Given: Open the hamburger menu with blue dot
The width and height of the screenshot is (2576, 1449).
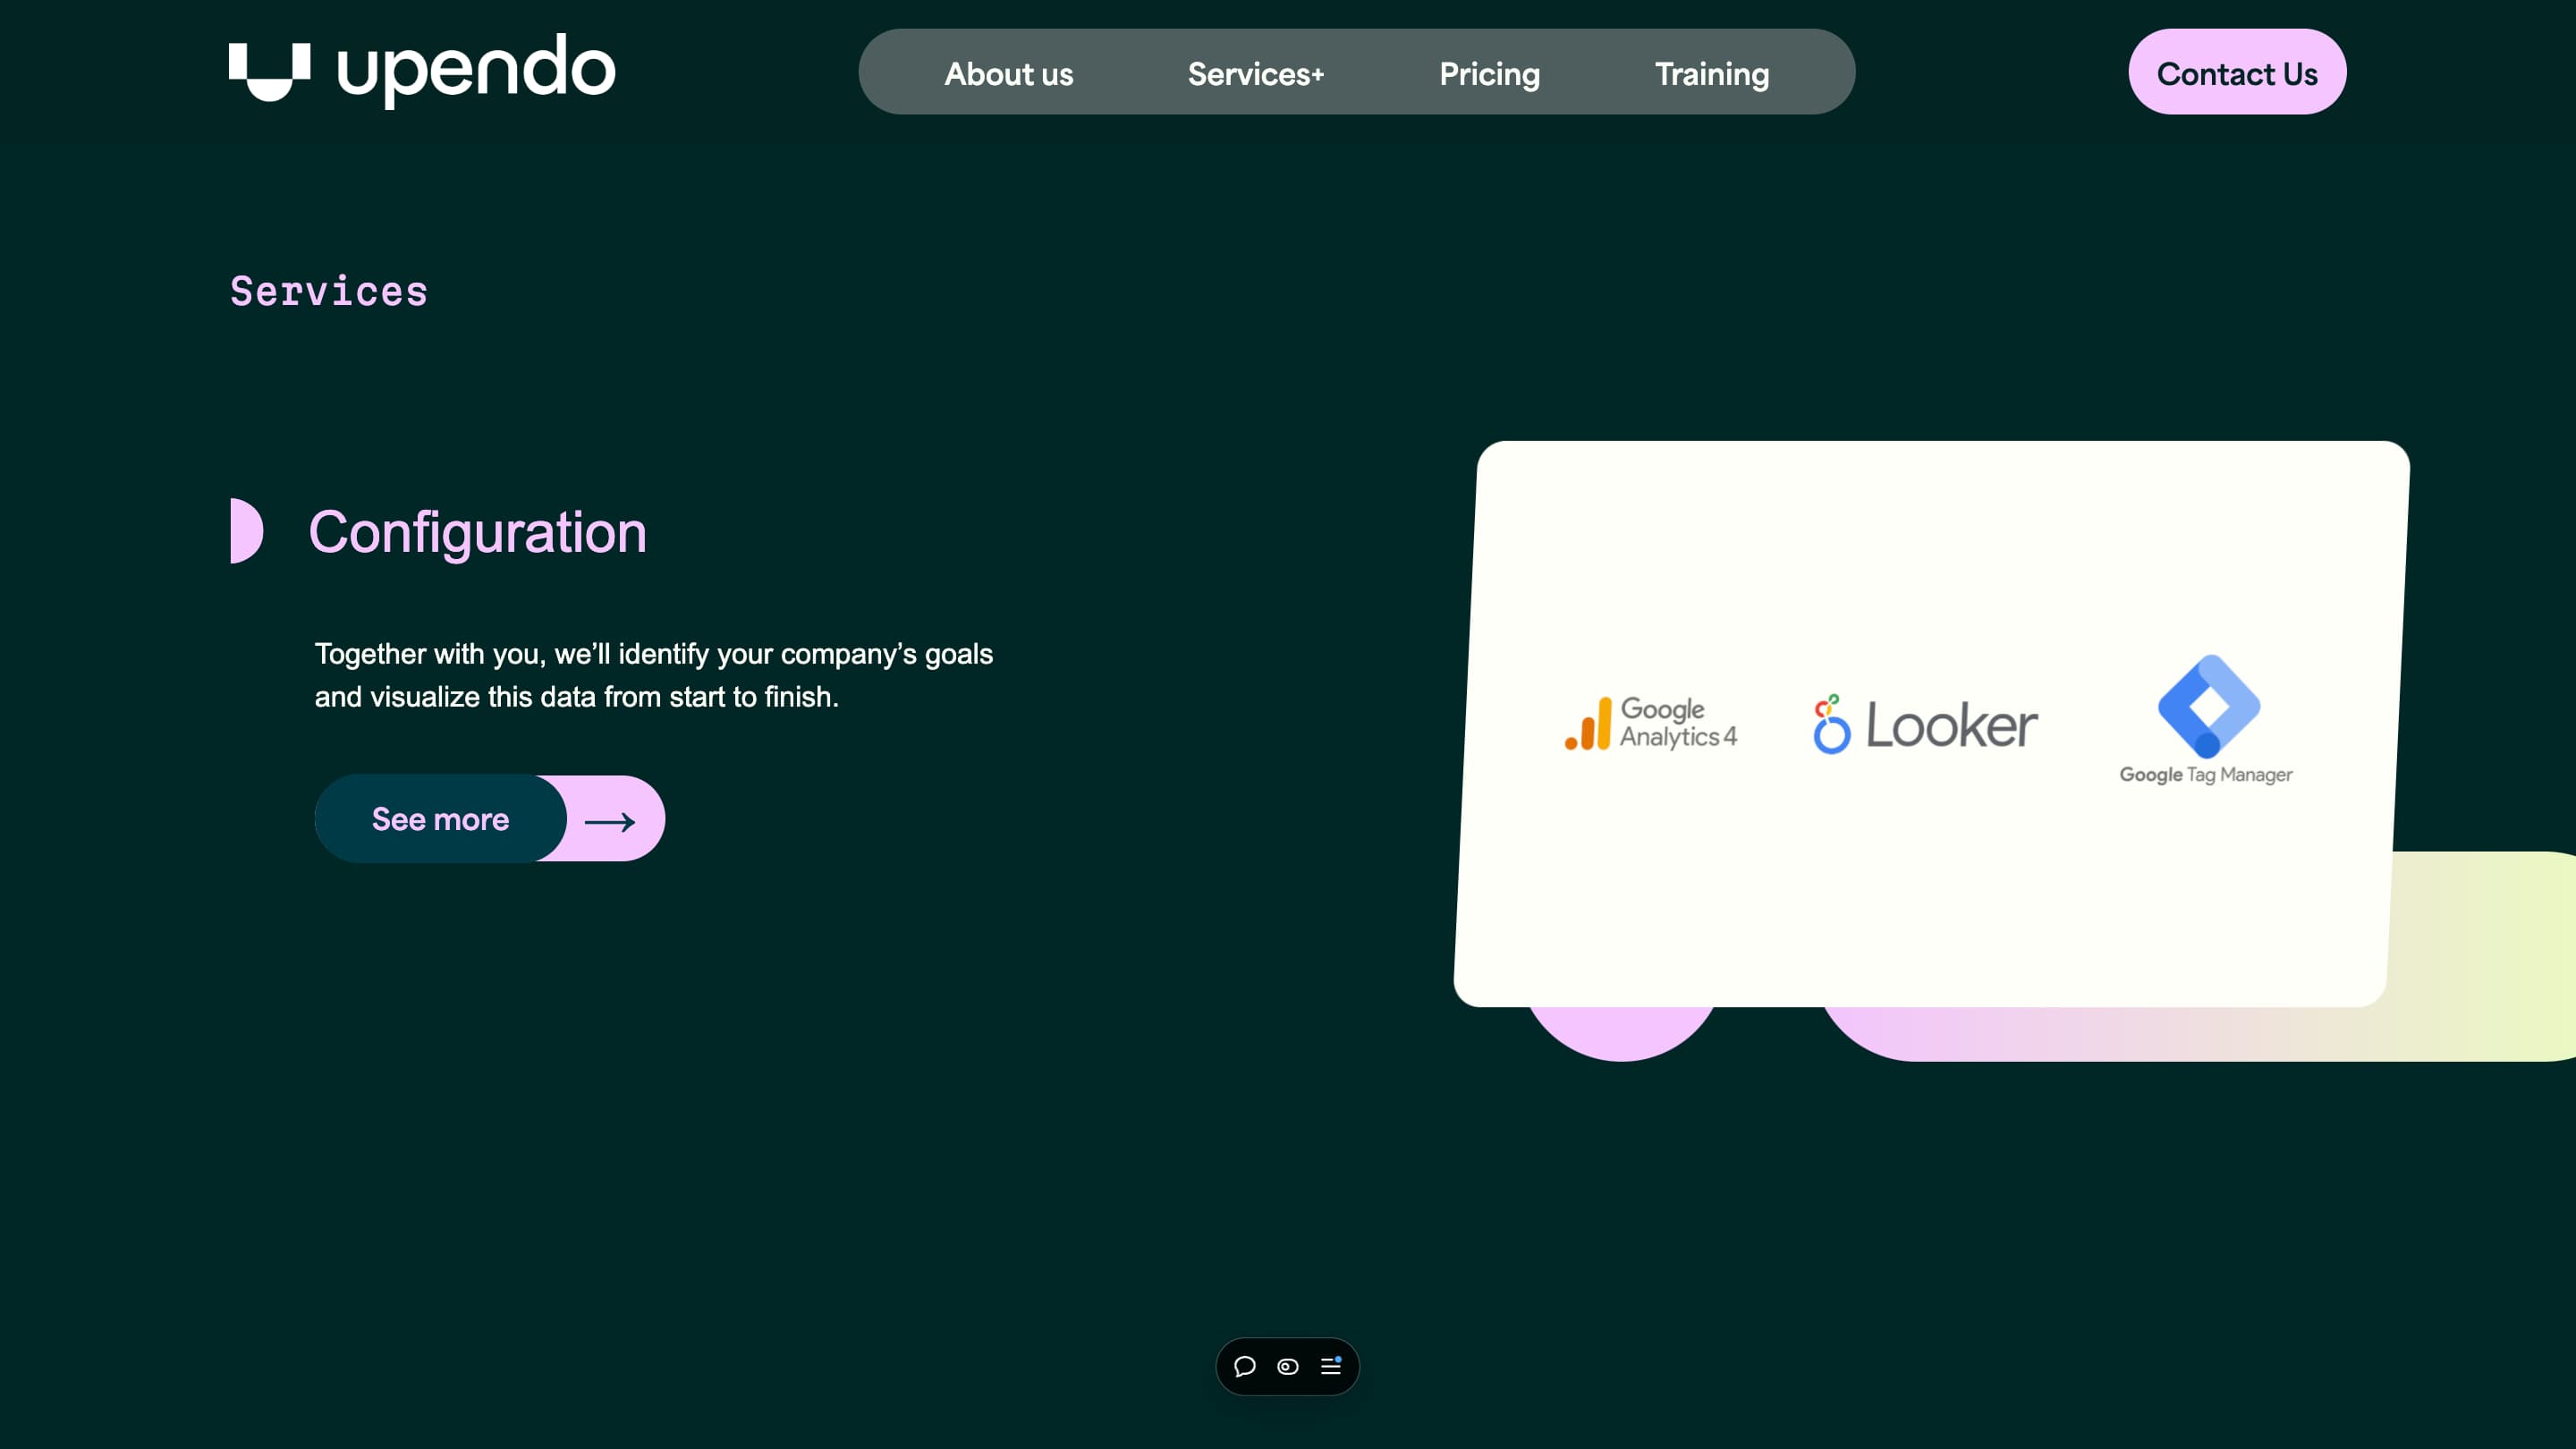Looking at the screenshot, I should pyautogui.click(x=1330, y=1366).
